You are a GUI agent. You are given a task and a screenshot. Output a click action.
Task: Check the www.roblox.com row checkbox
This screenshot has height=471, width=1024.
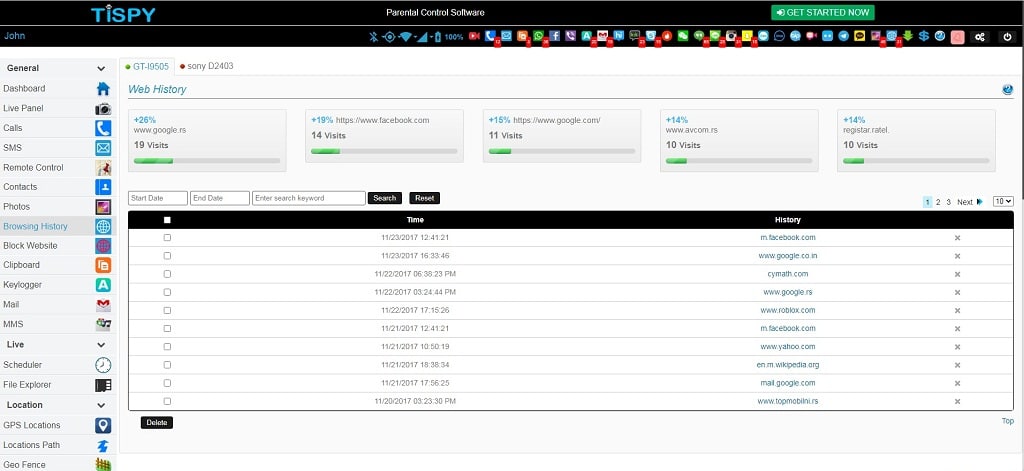pyautogui.click(x=167, y=310)
